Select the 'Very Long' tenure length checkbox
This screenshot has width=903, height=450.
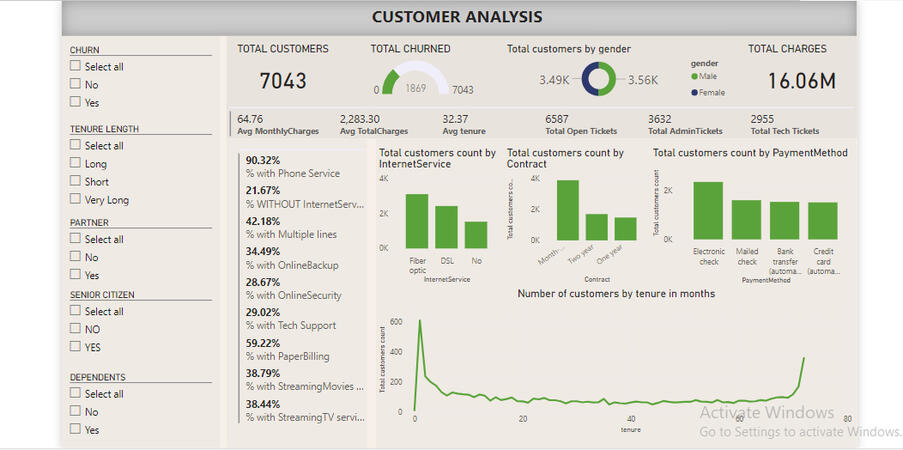75,200
